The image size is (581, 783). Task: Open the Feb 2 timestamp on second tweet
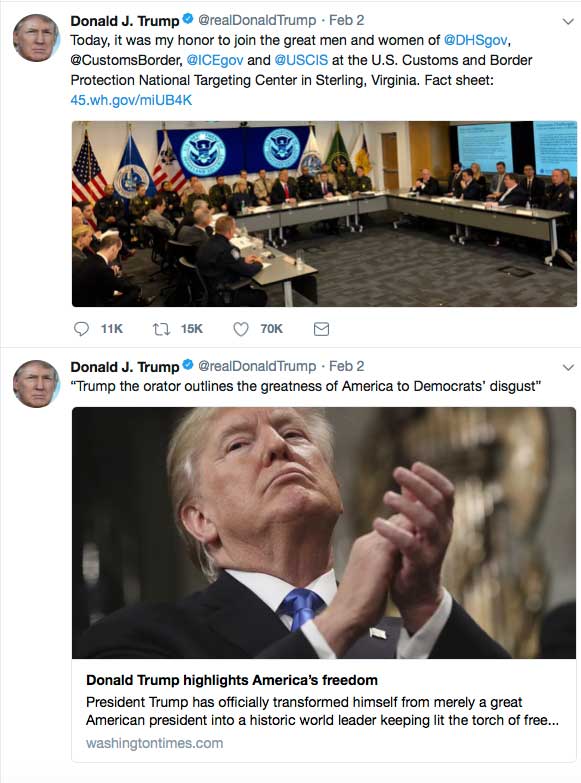347,366
